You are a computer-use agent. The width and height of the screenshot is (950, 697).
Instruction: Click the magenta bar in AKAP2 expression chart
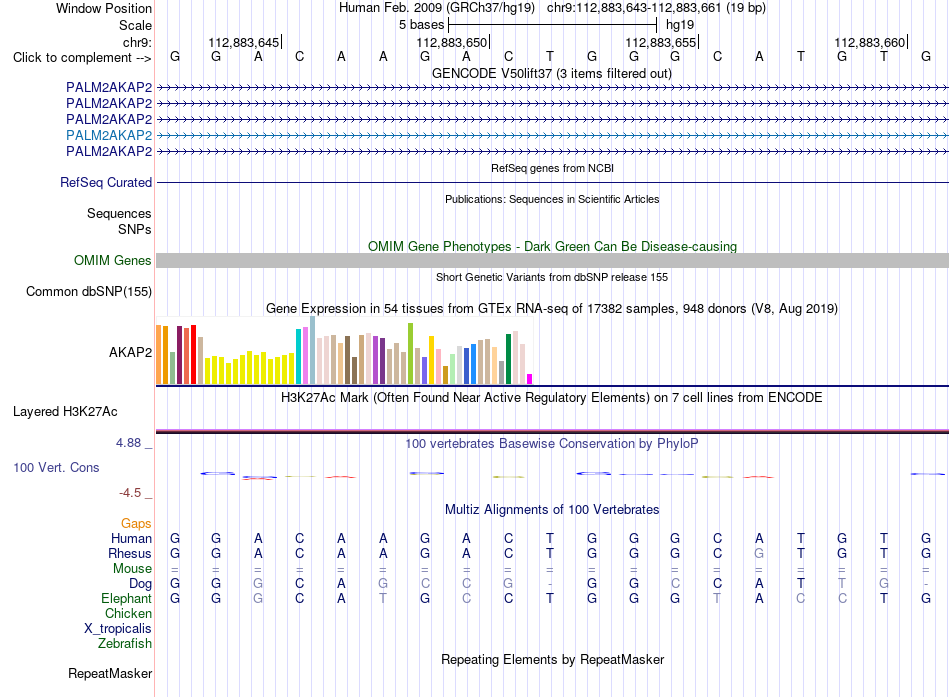[x=530, y=379]
